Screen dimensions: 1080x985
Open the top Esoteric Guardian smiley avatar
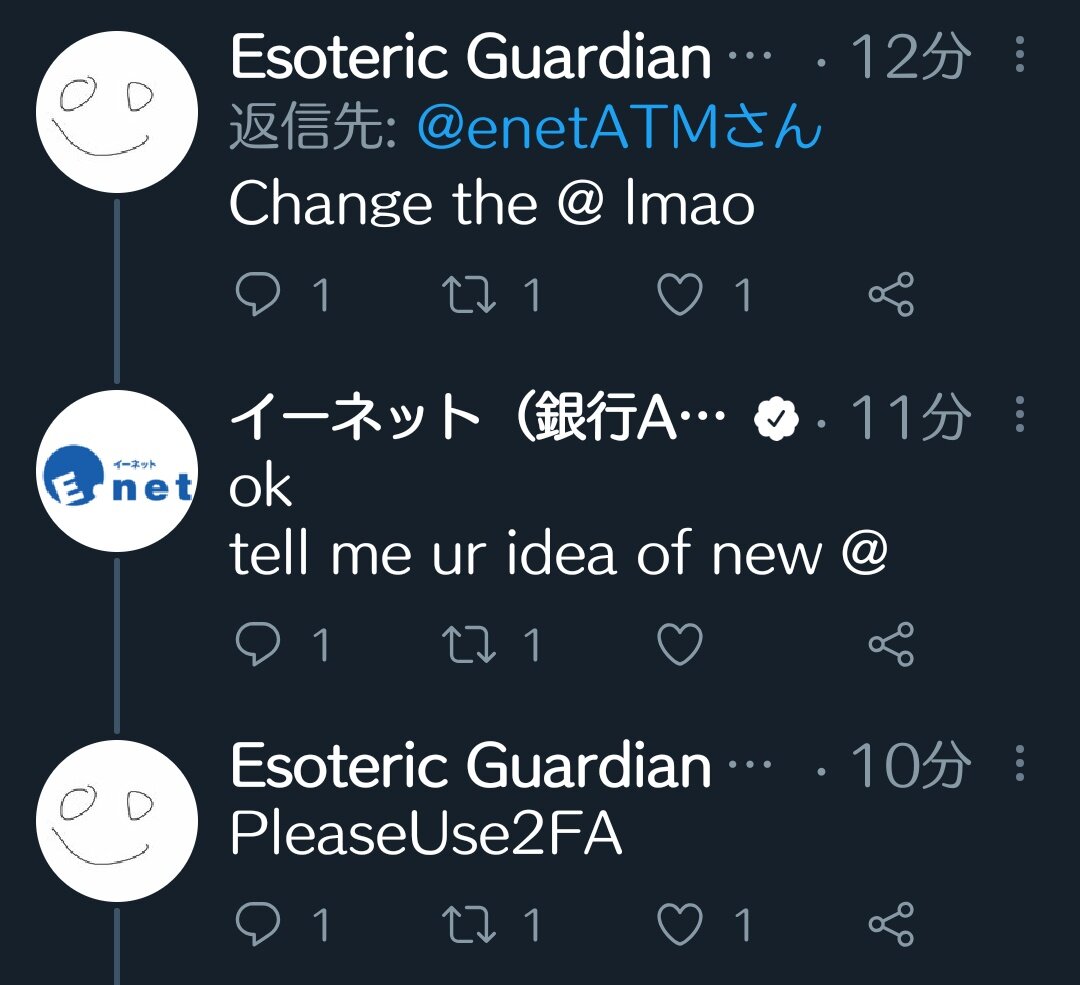[117, 112]
